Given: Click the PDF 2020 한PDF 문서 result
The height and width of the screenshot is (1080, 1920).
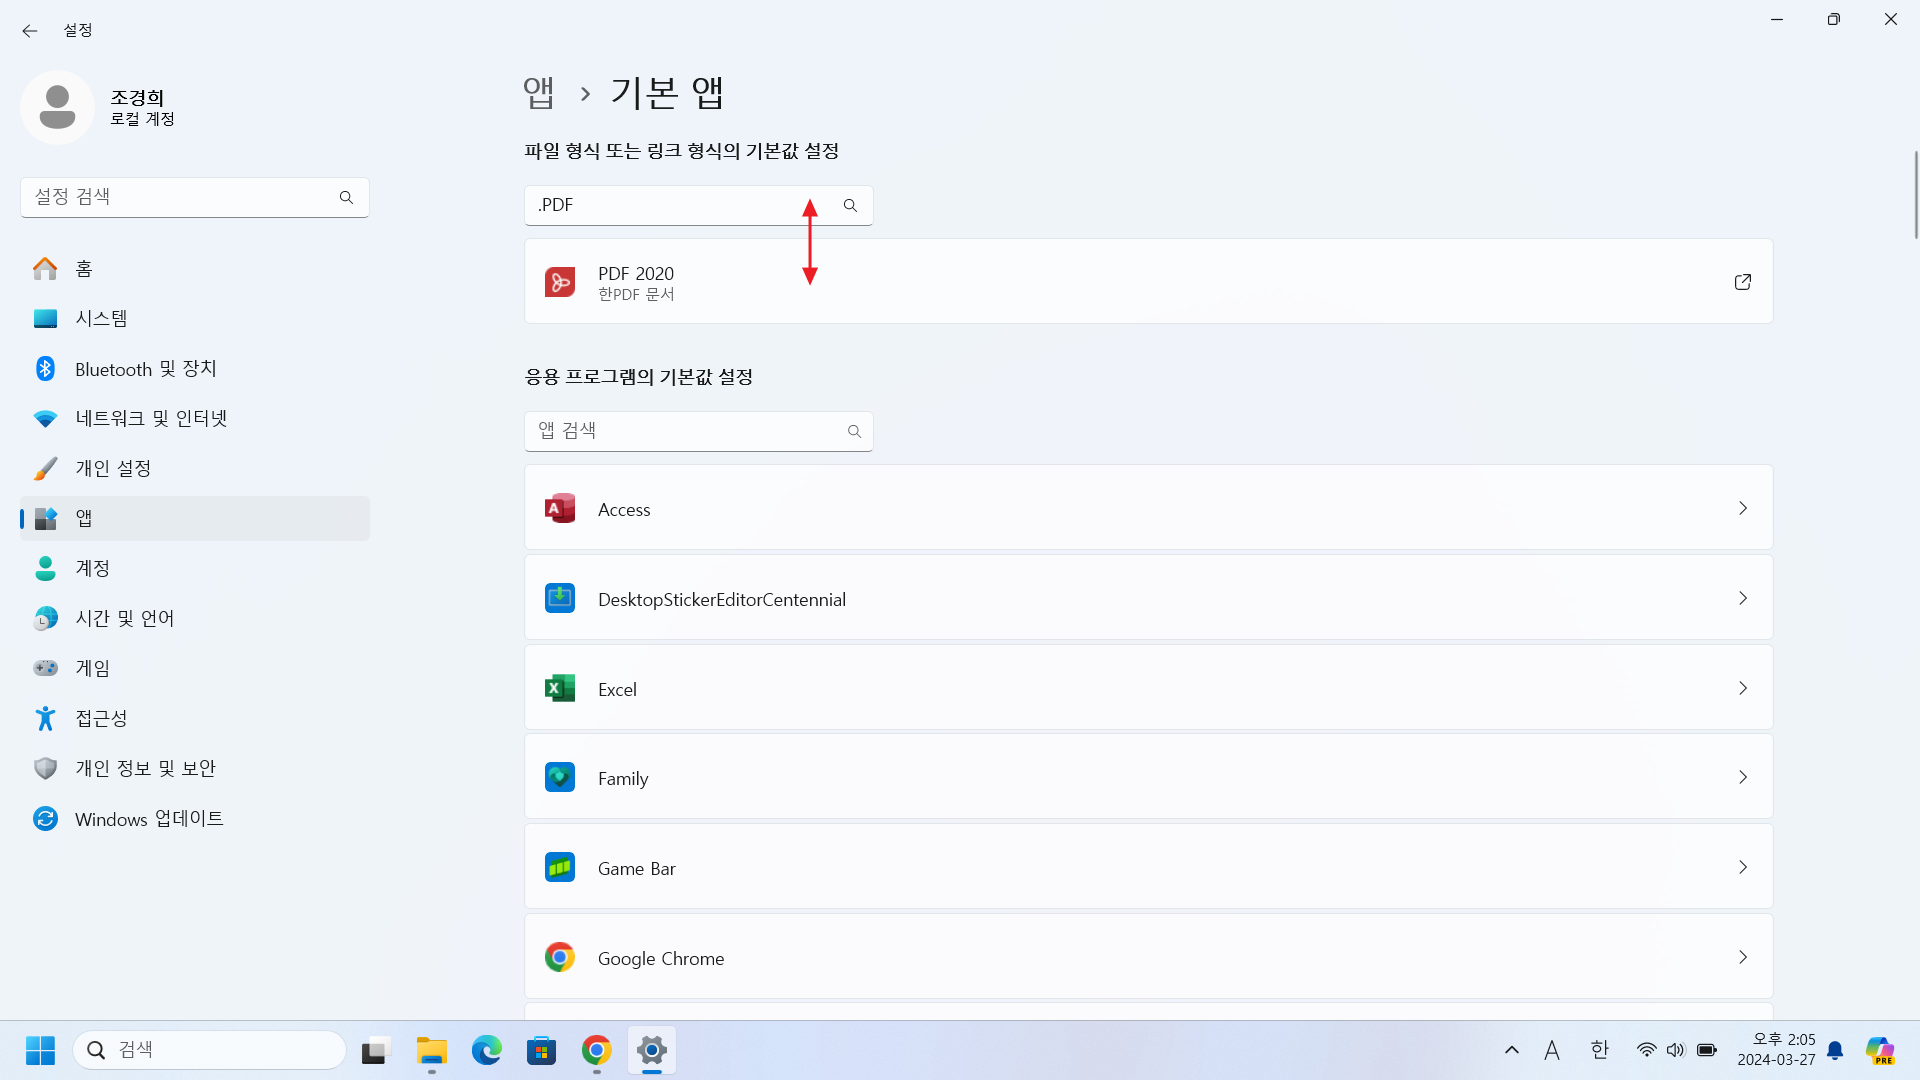Looking at the screenshot, I should coord(1148,281).
